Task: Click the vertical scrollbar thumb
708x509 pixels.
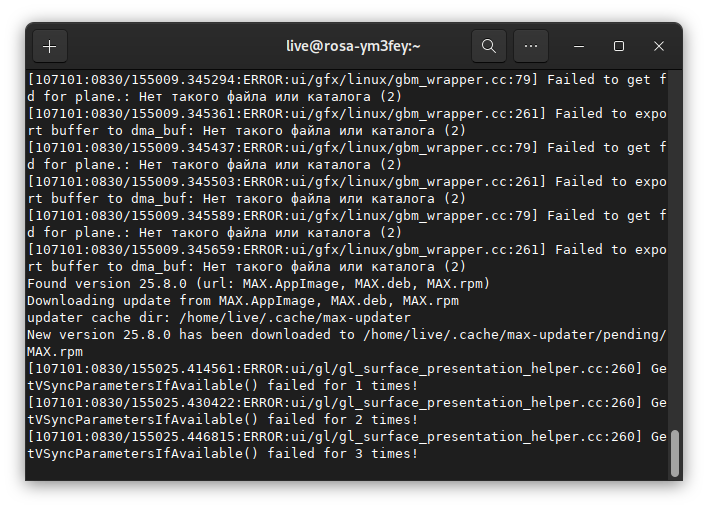Action: 675,453
